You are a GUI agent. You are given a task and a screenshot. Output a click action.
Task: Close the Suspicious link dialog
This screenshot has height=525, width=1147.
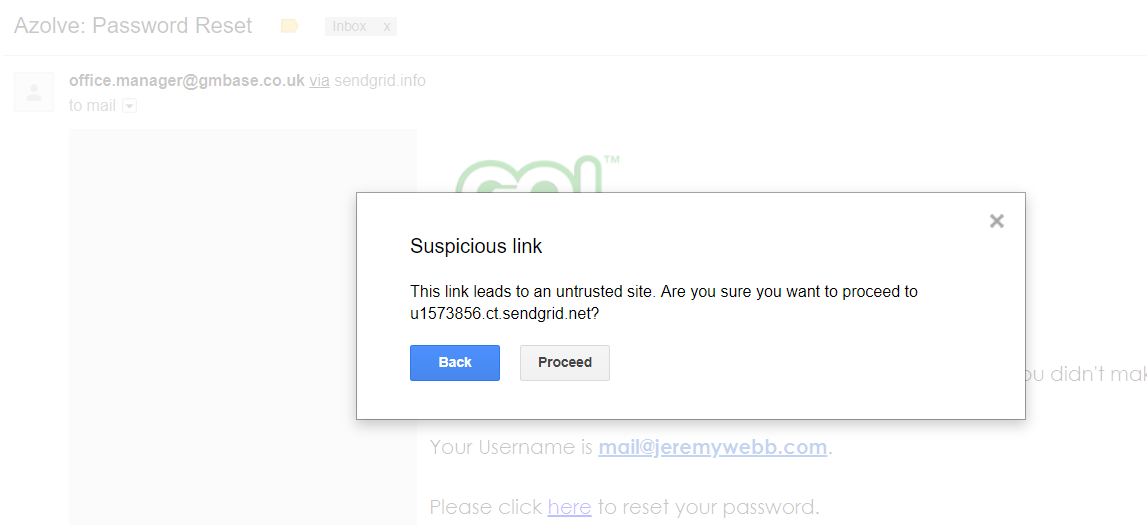point(996,221)
